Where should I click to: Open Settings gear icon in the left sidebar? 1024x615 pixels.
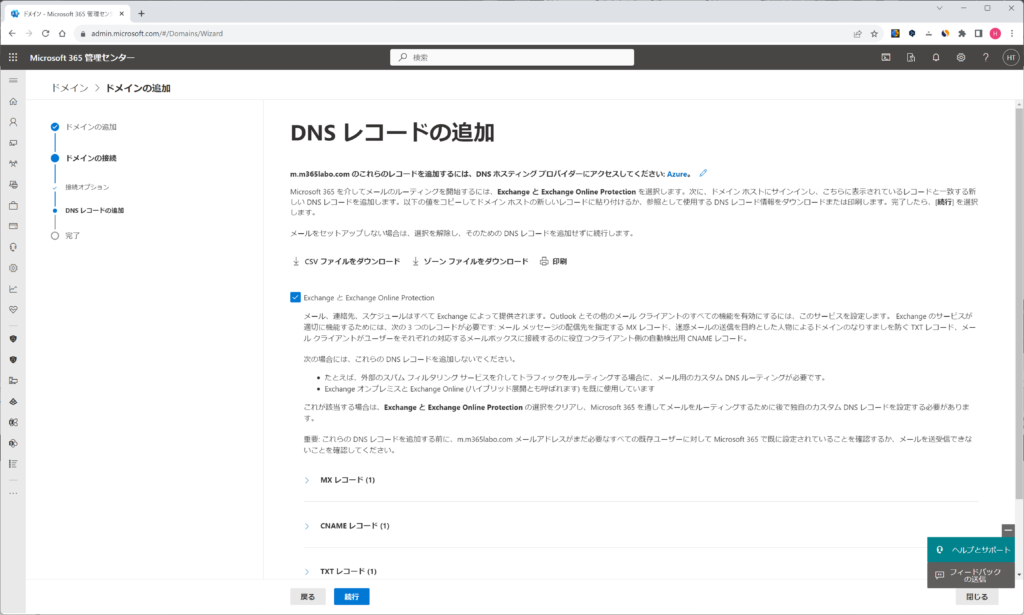tap(13, 268)
